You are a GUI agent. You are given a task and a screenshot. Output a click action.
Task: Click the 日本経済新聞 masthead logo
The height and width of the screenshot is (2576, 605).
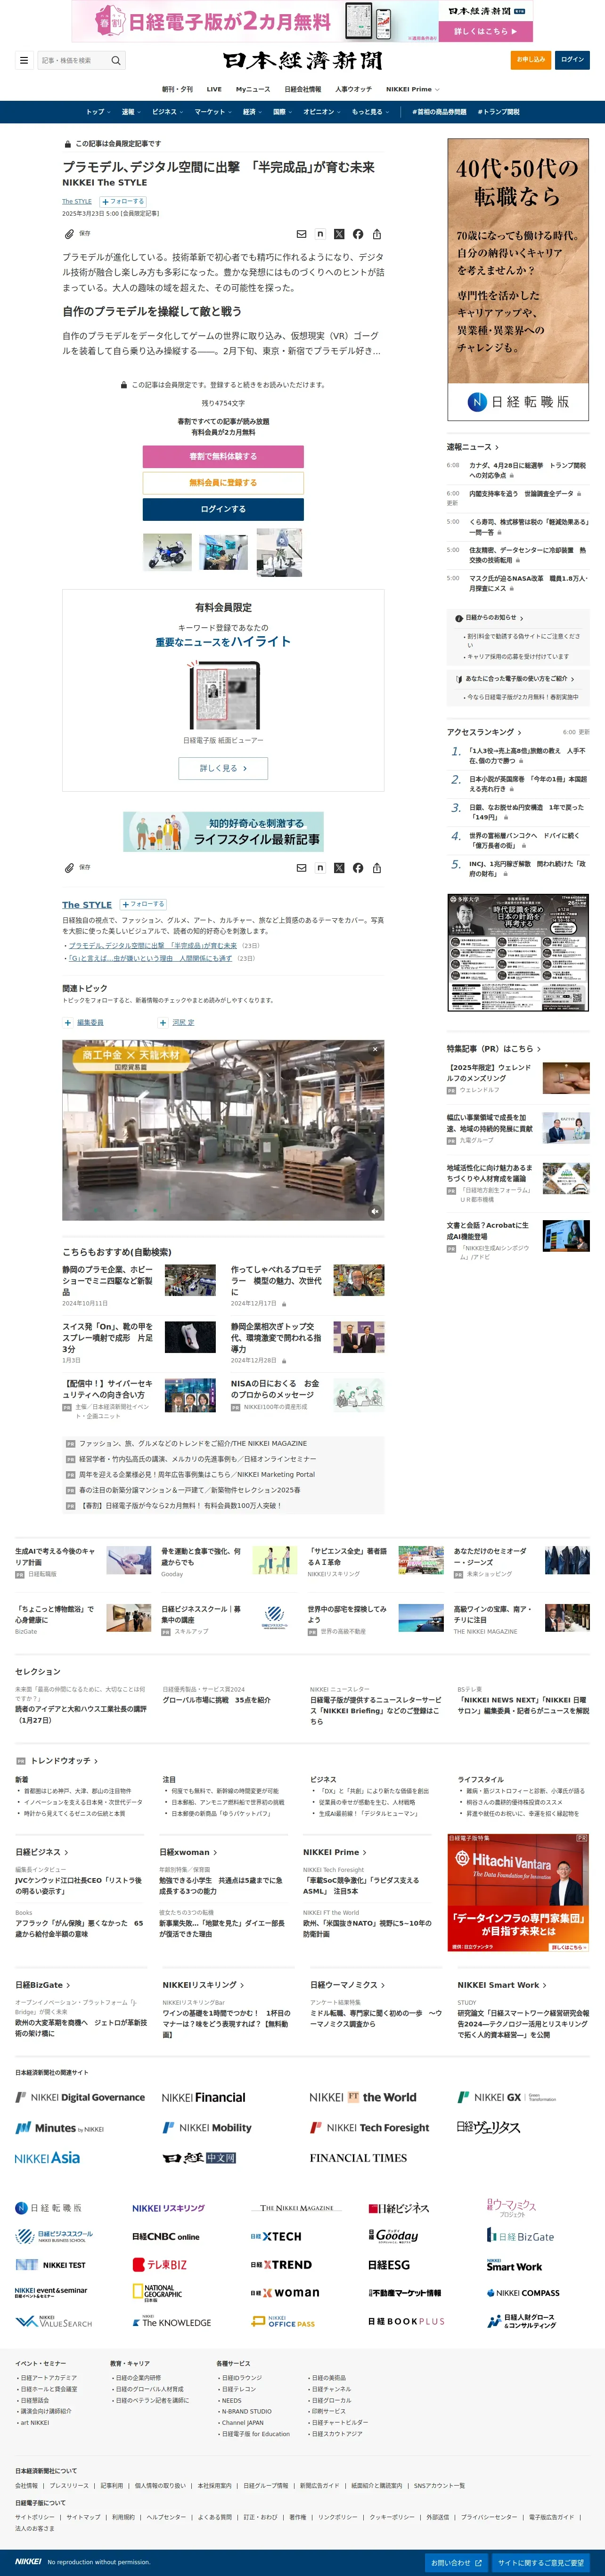(x=303, y=60)
